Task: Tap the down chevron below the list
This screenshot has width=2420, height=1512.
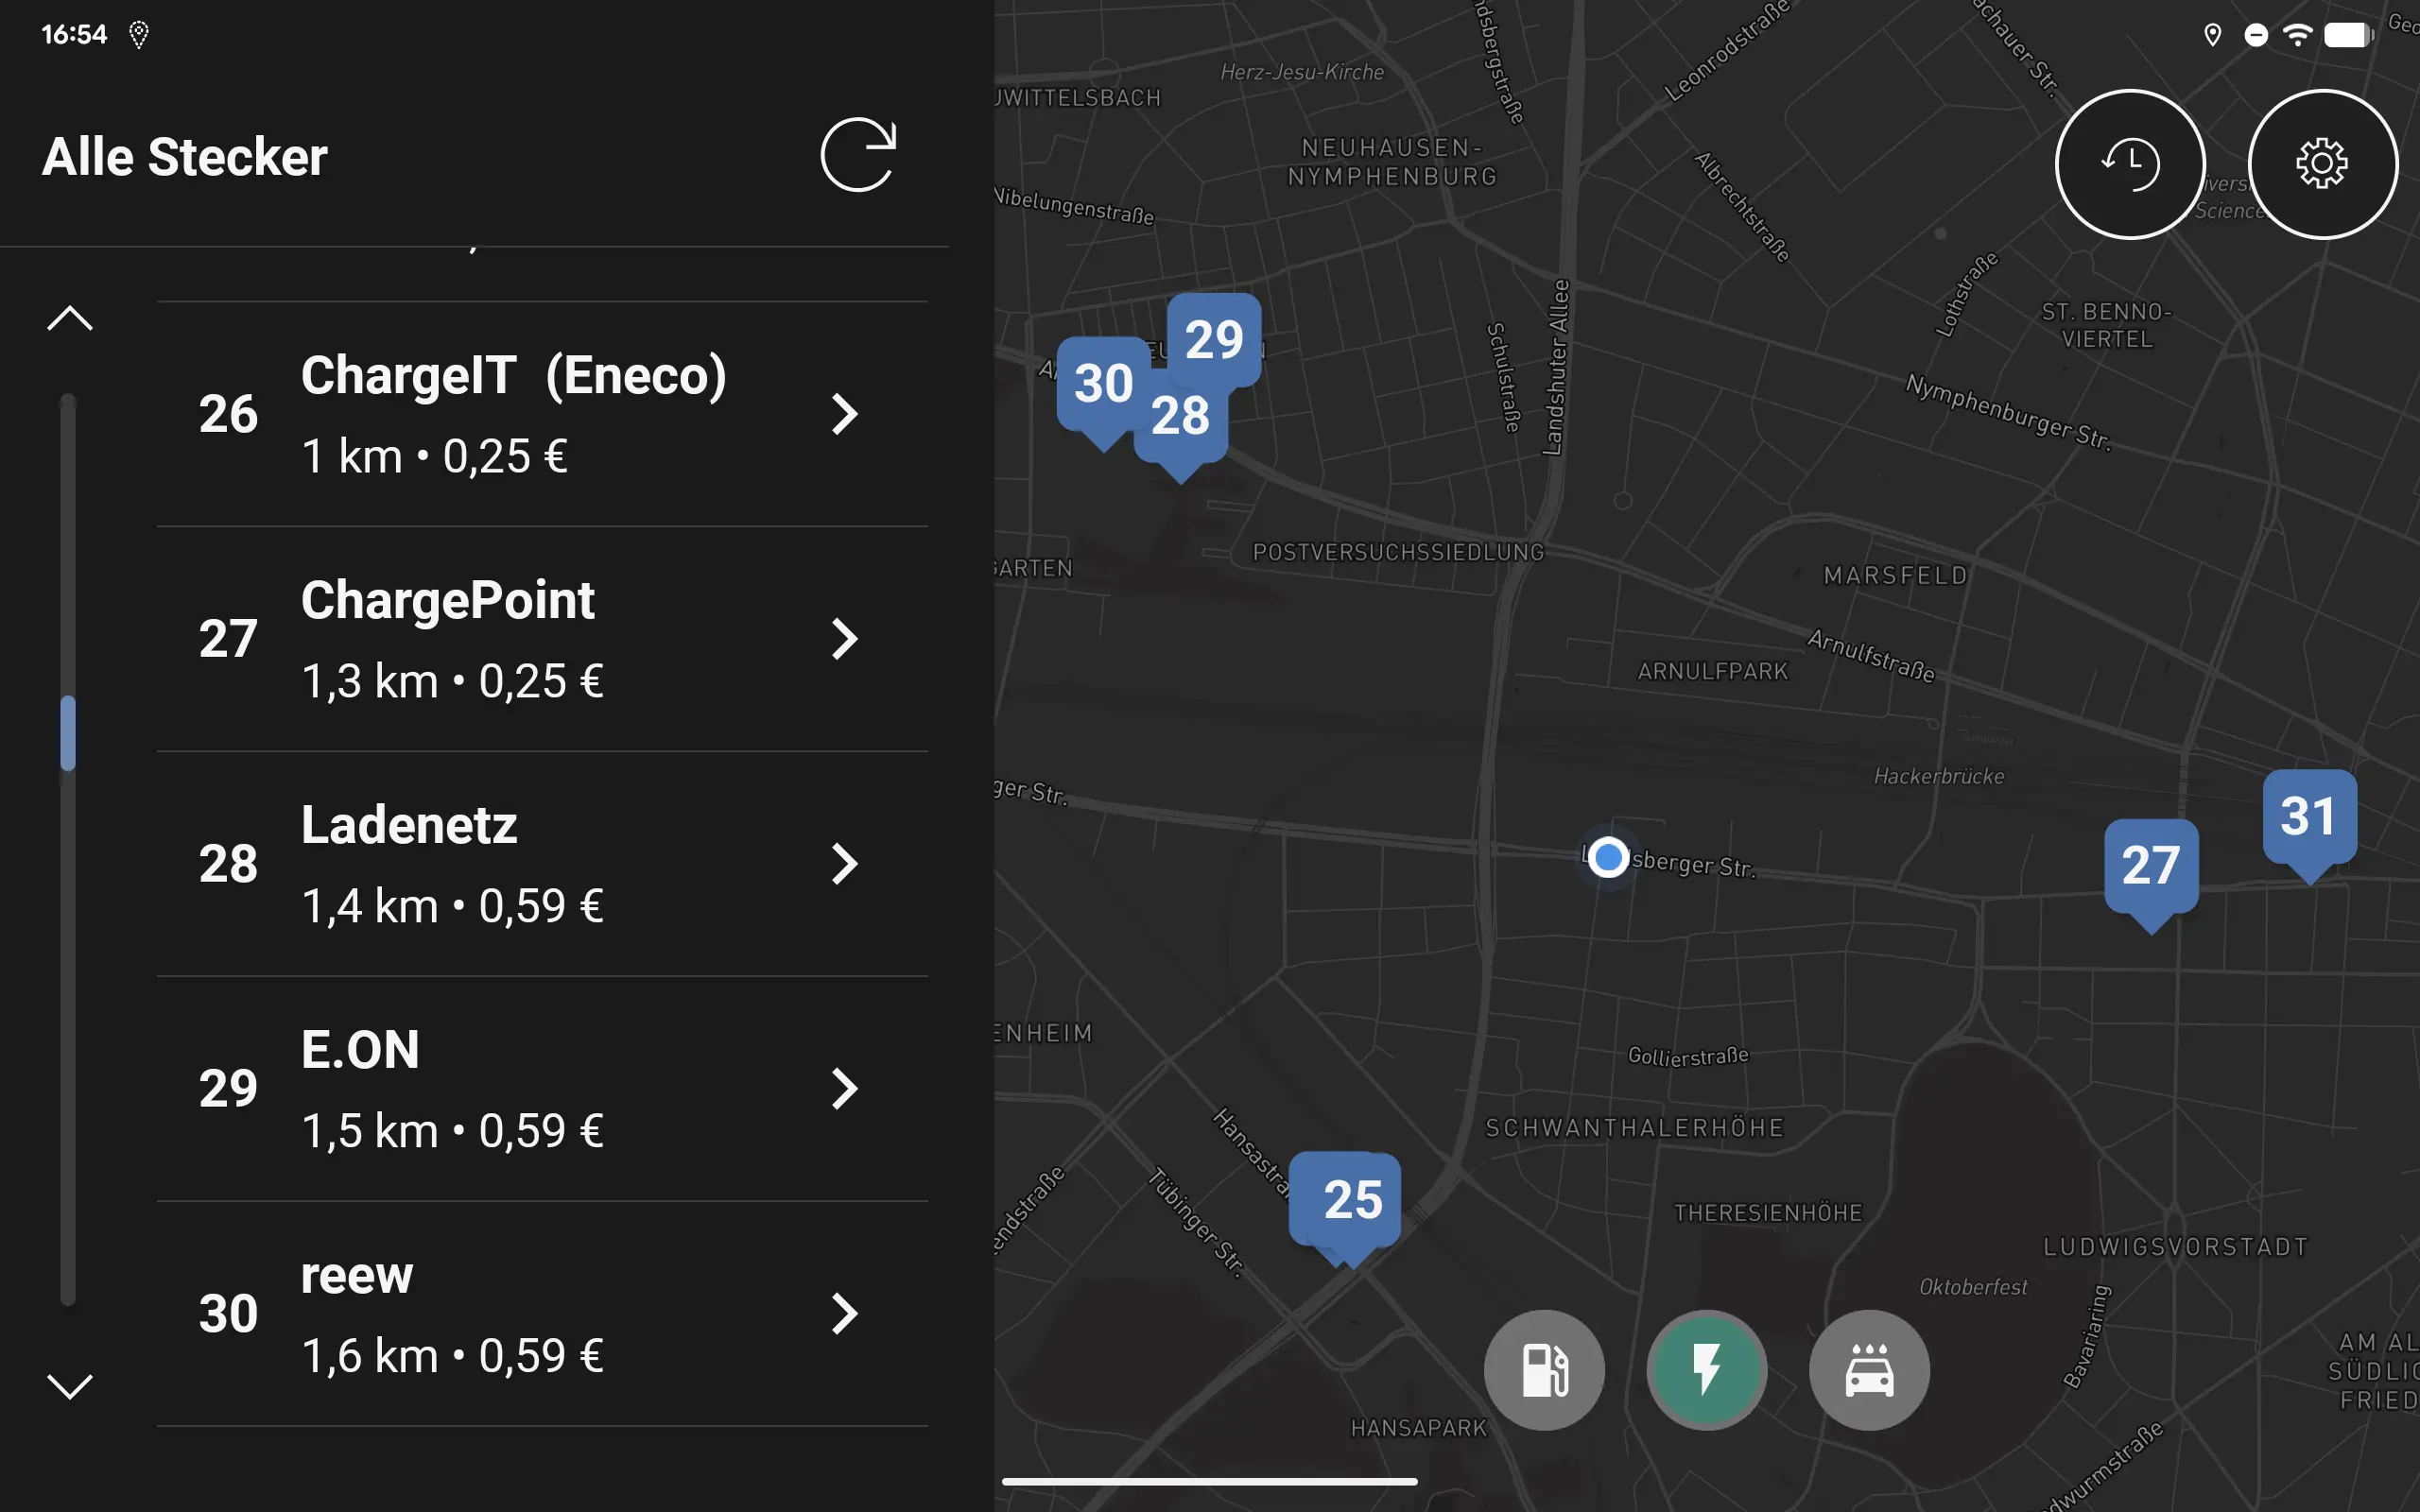Action: point(70,1385)
